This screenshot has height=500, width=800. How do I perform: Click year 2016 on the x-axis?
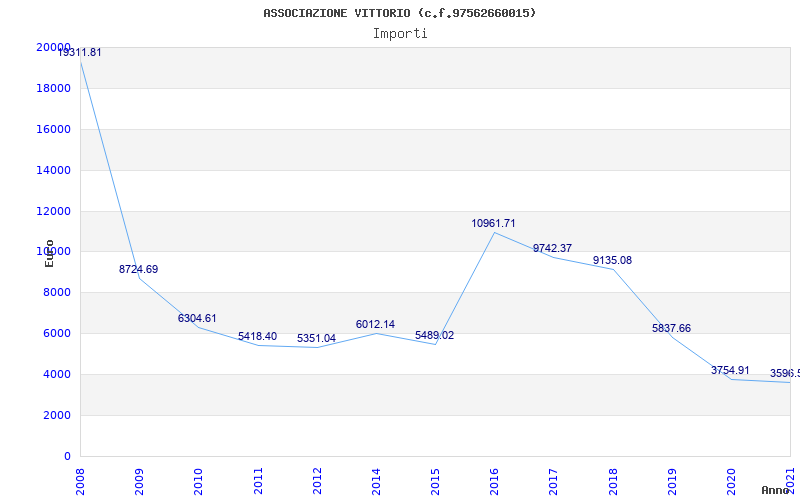point(494,482)
